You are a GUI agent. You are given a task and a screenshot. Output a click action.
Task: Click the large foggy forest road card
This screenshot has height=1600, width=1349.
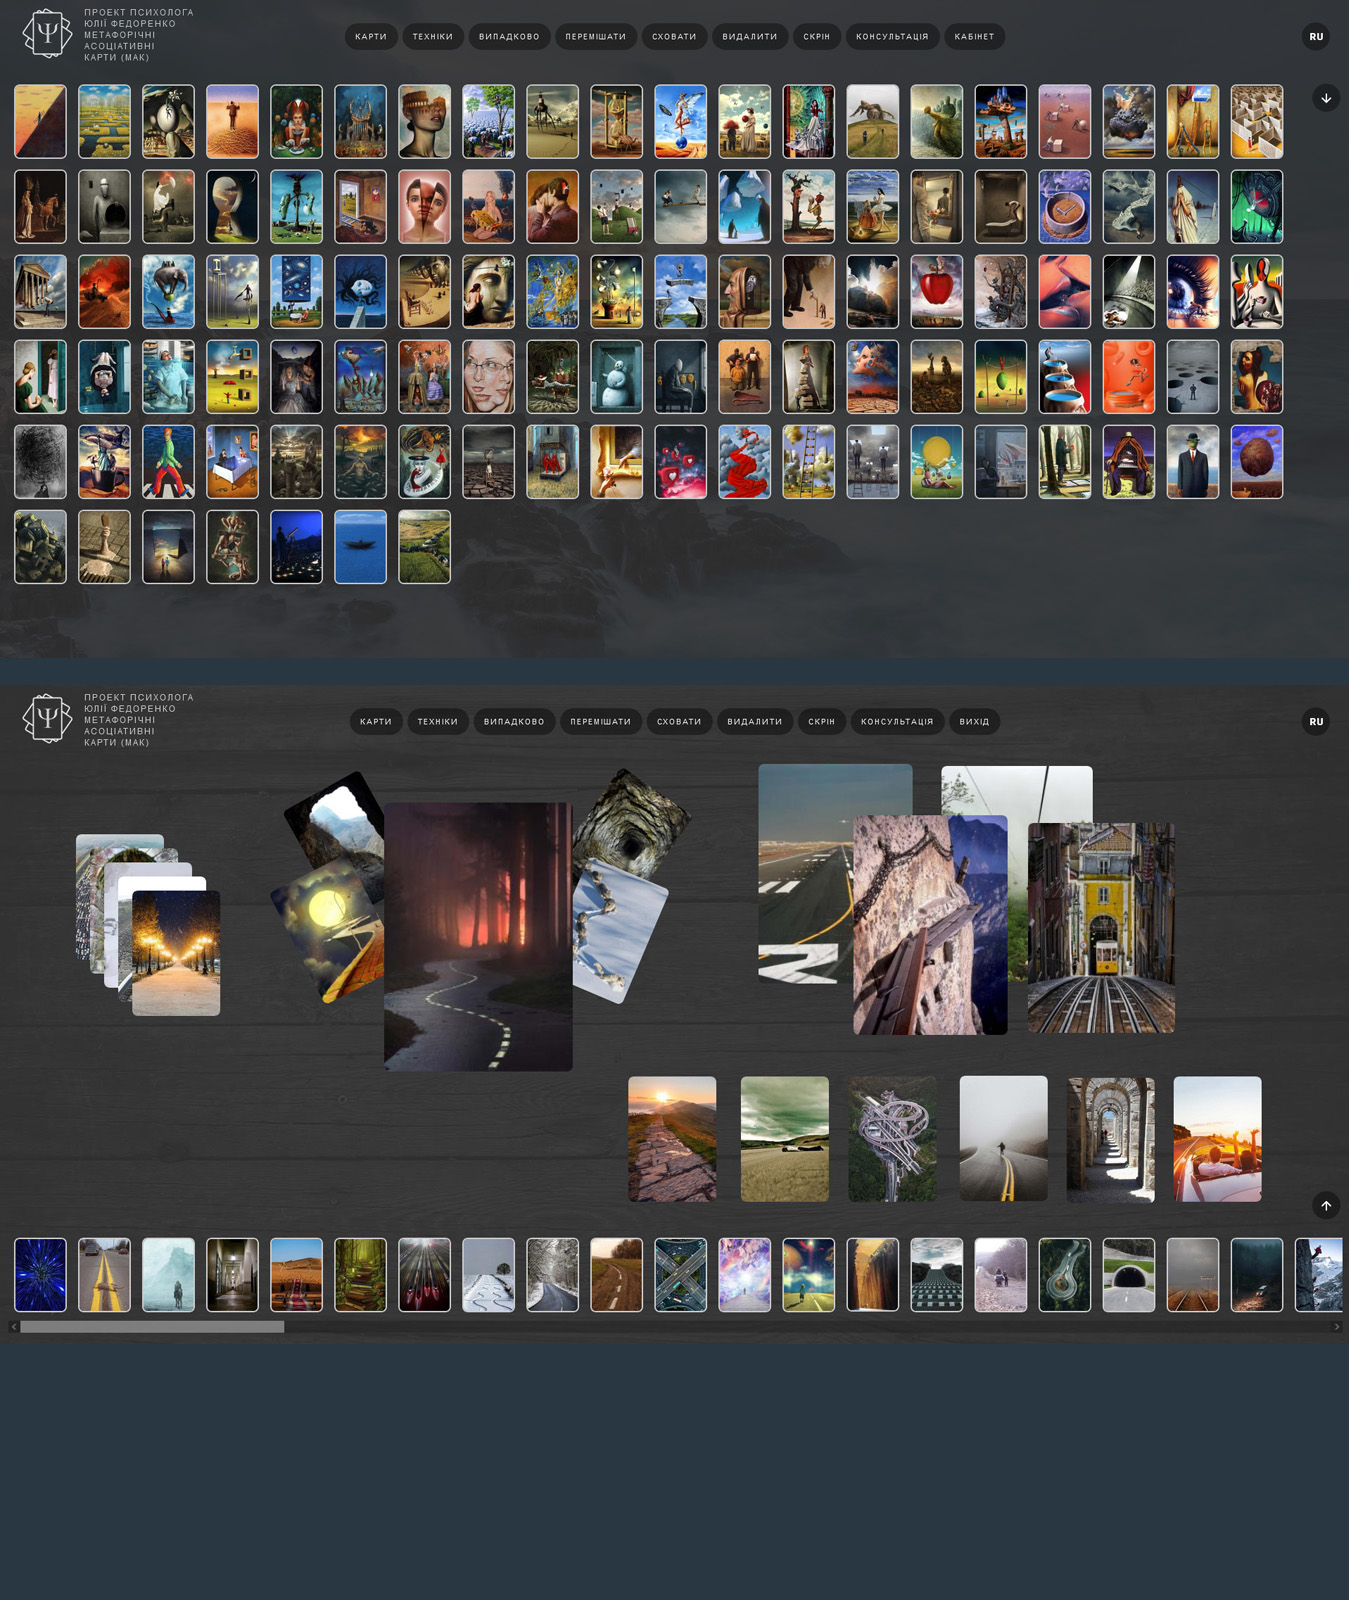coord(478,937)
